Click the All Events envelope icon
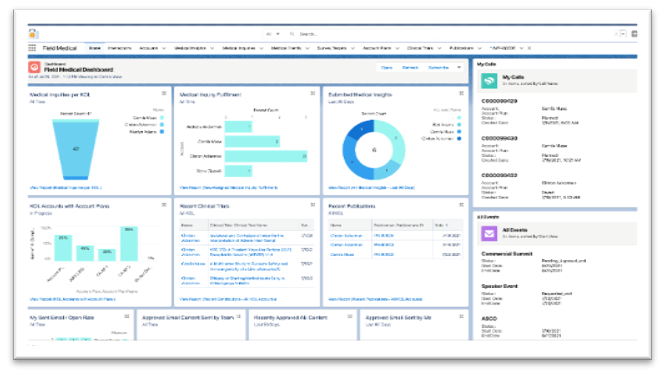 tap(489, 233)
